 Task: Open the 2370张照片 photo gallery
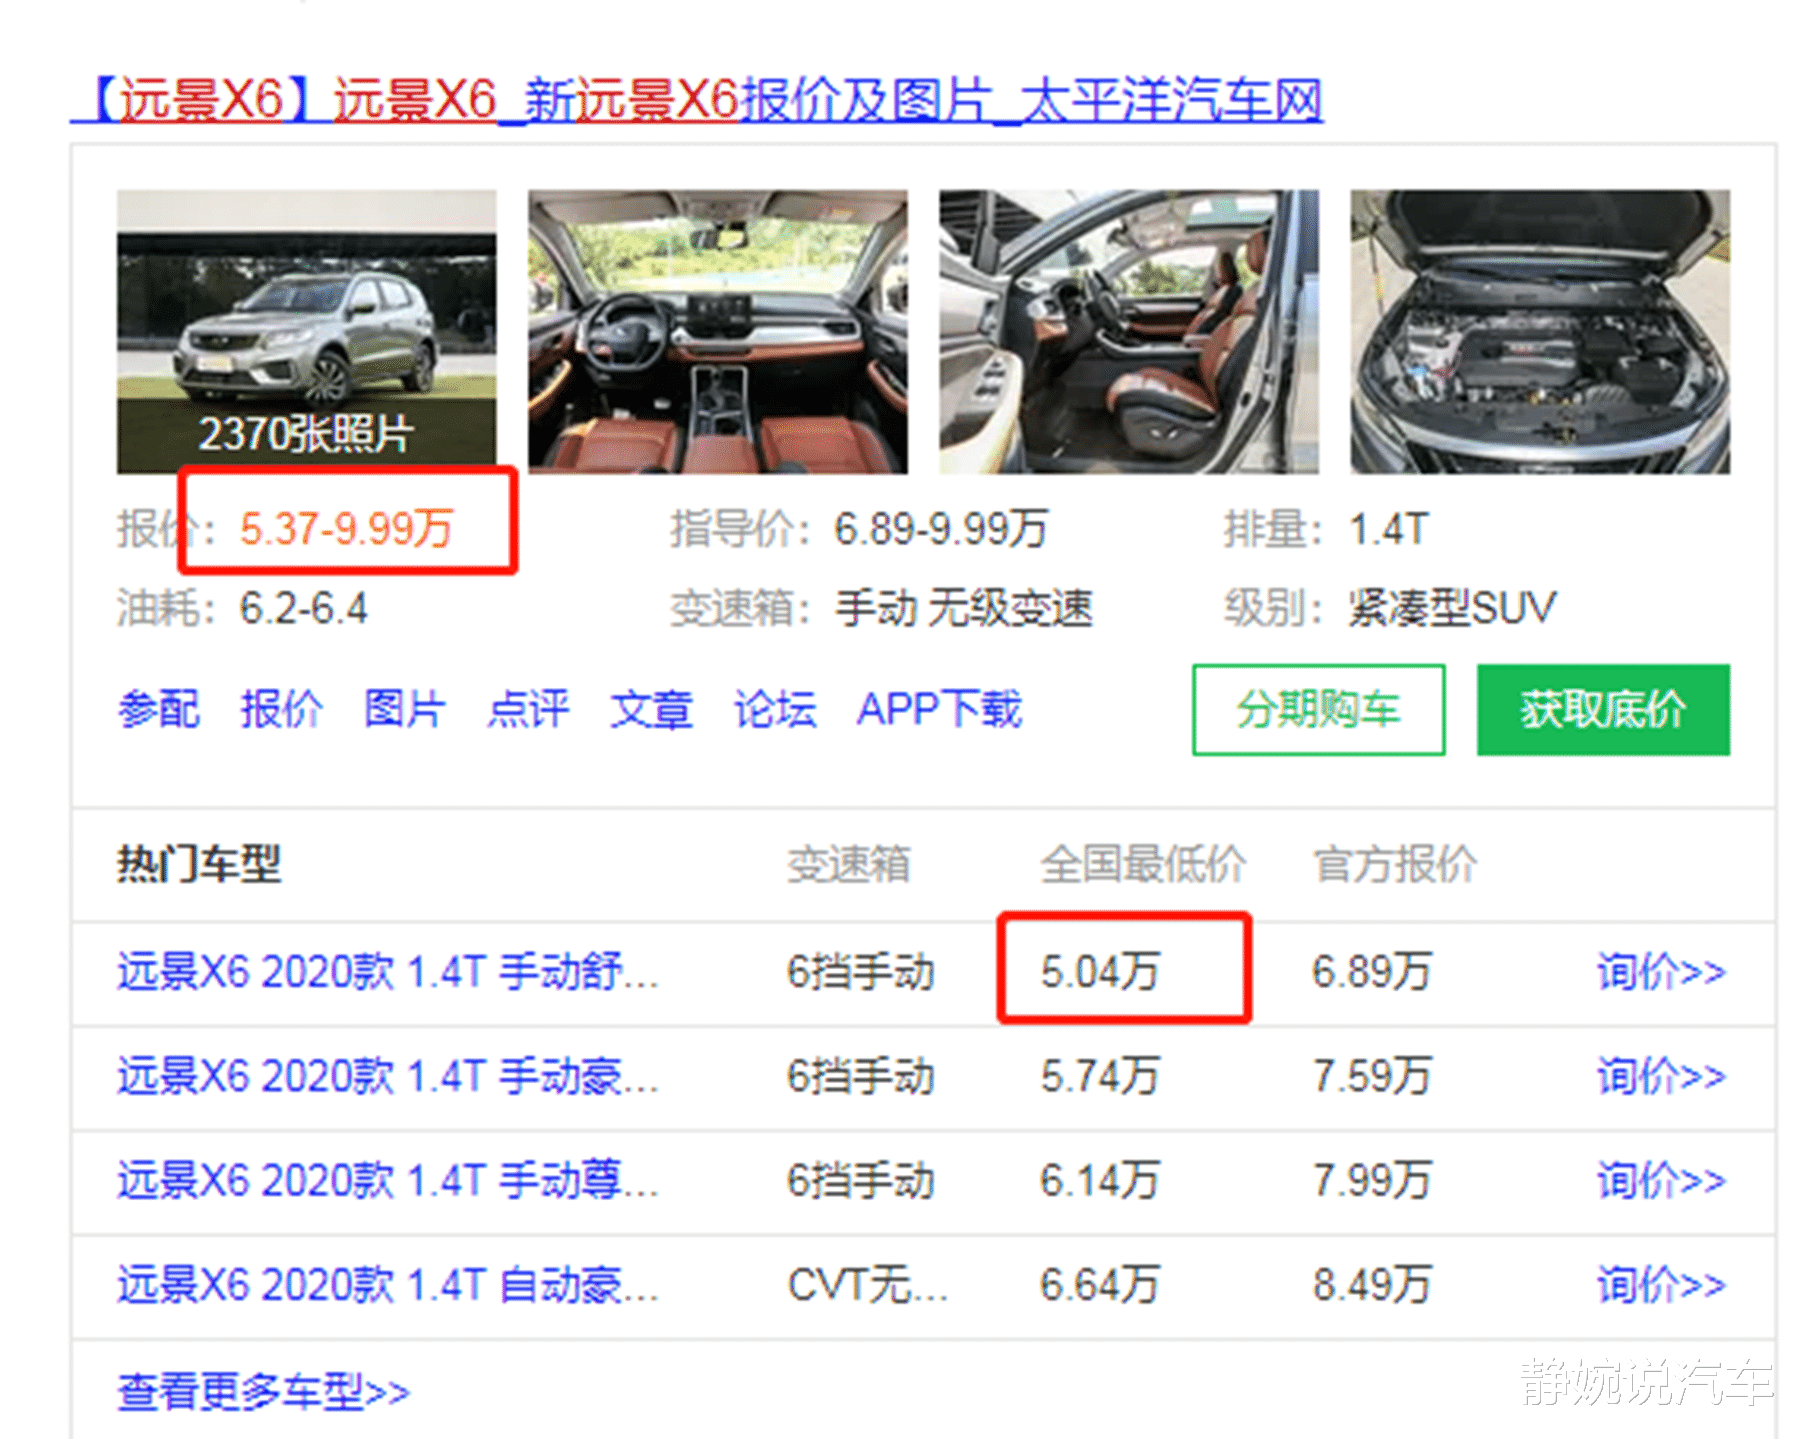pos(305,435)
